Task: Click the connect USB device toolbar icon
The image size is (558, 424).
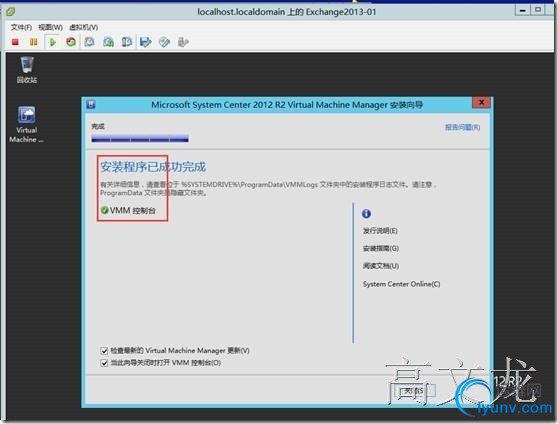Action: 183,42
